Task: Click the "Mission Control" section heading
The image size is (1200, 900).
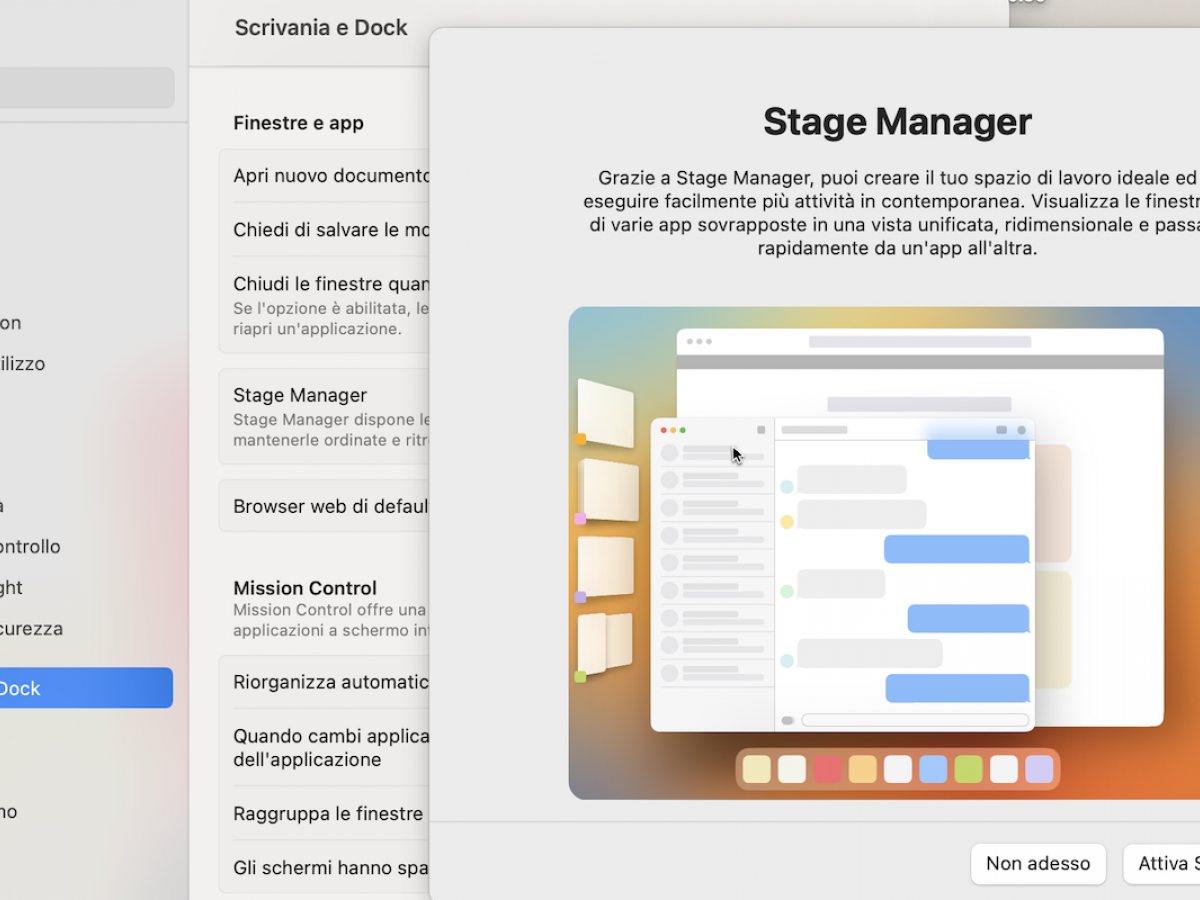Action: [305, 588]
